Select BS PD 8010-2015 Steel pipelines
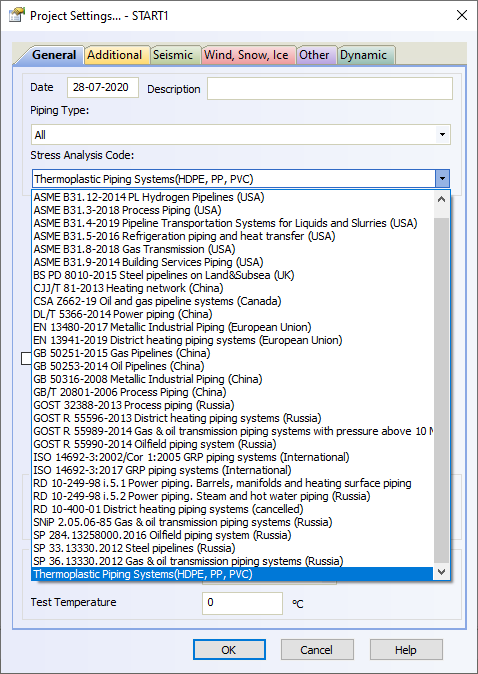The width and height of the screenshot is (478, 674). pyautogui.click(x=232, y=275)
